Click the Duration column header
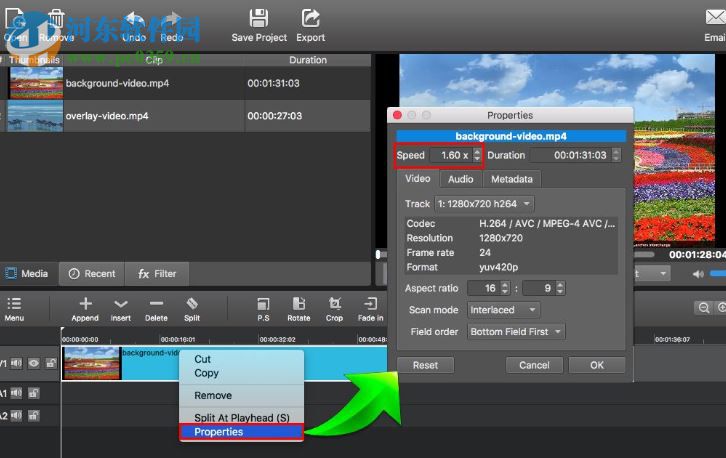 point(307,60)
